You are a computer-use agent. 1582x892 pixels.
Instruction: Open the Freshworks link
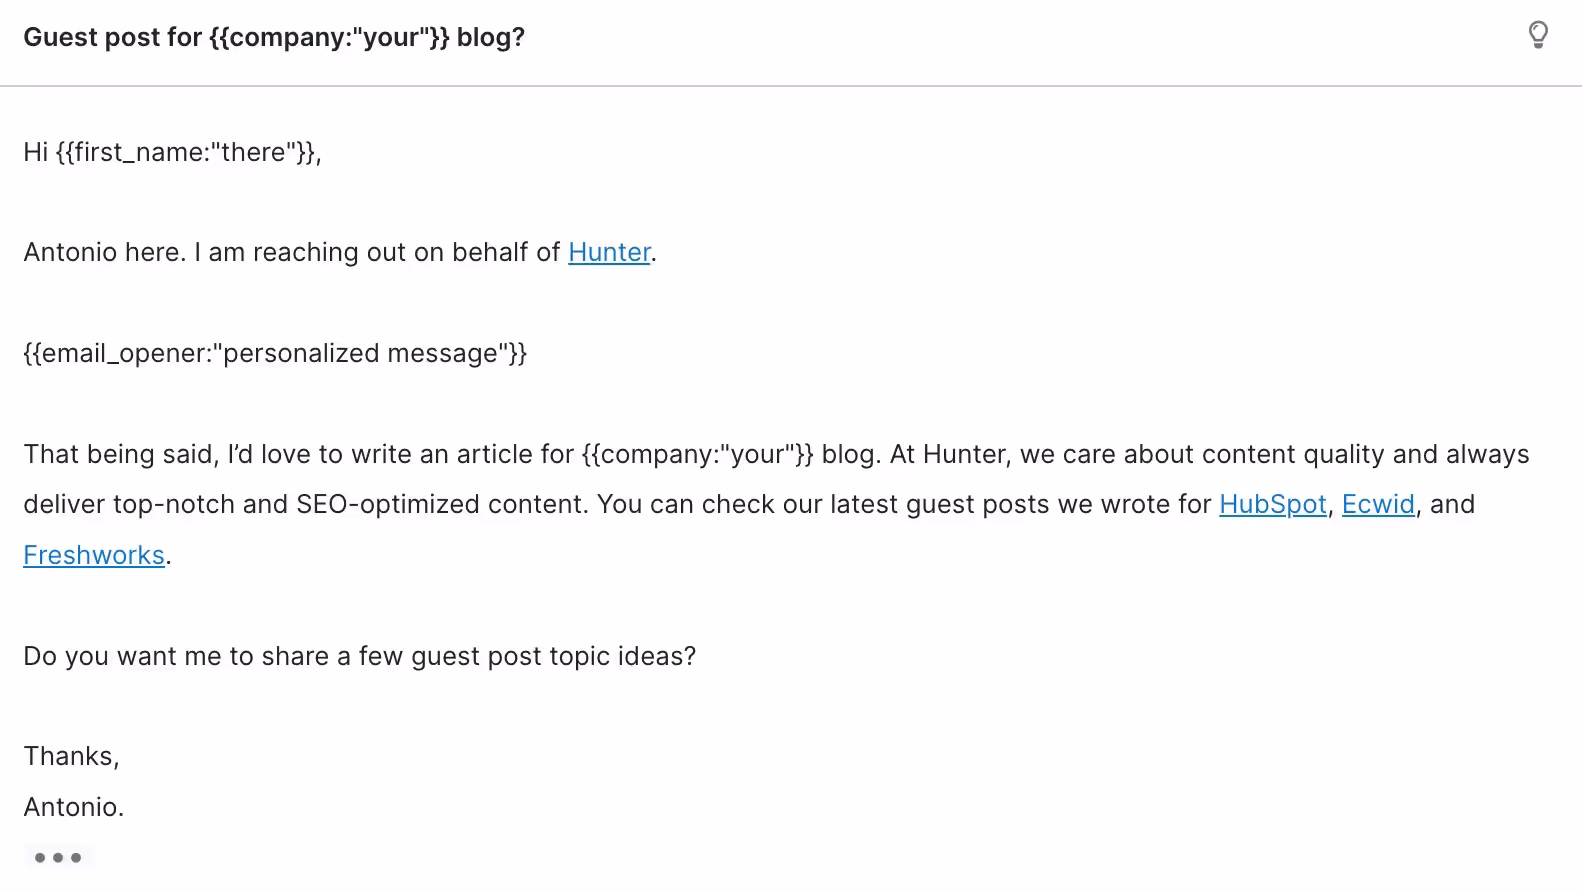click(94, 555)
